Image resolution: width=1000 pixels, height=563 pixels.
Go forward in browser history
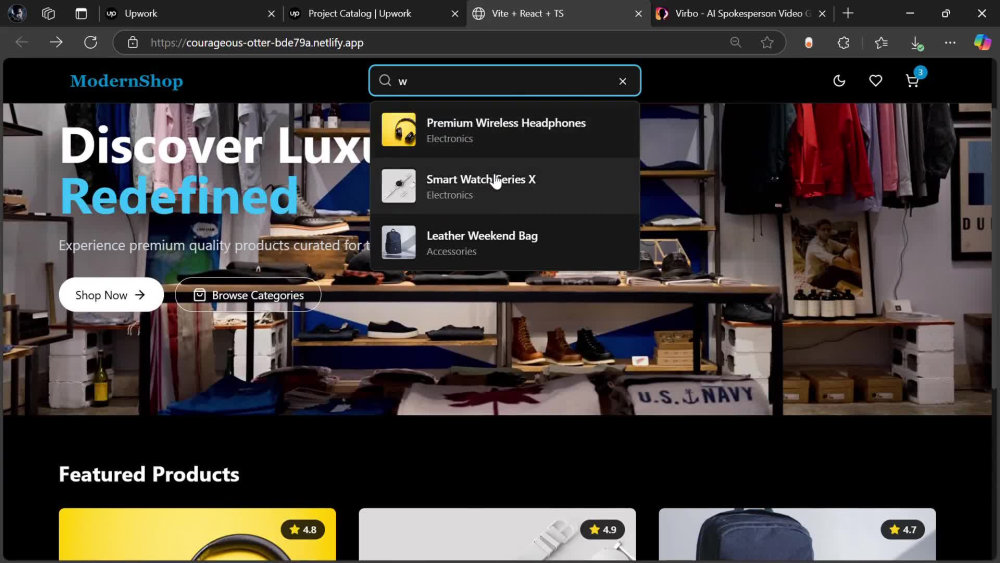[x=56, y=42]
